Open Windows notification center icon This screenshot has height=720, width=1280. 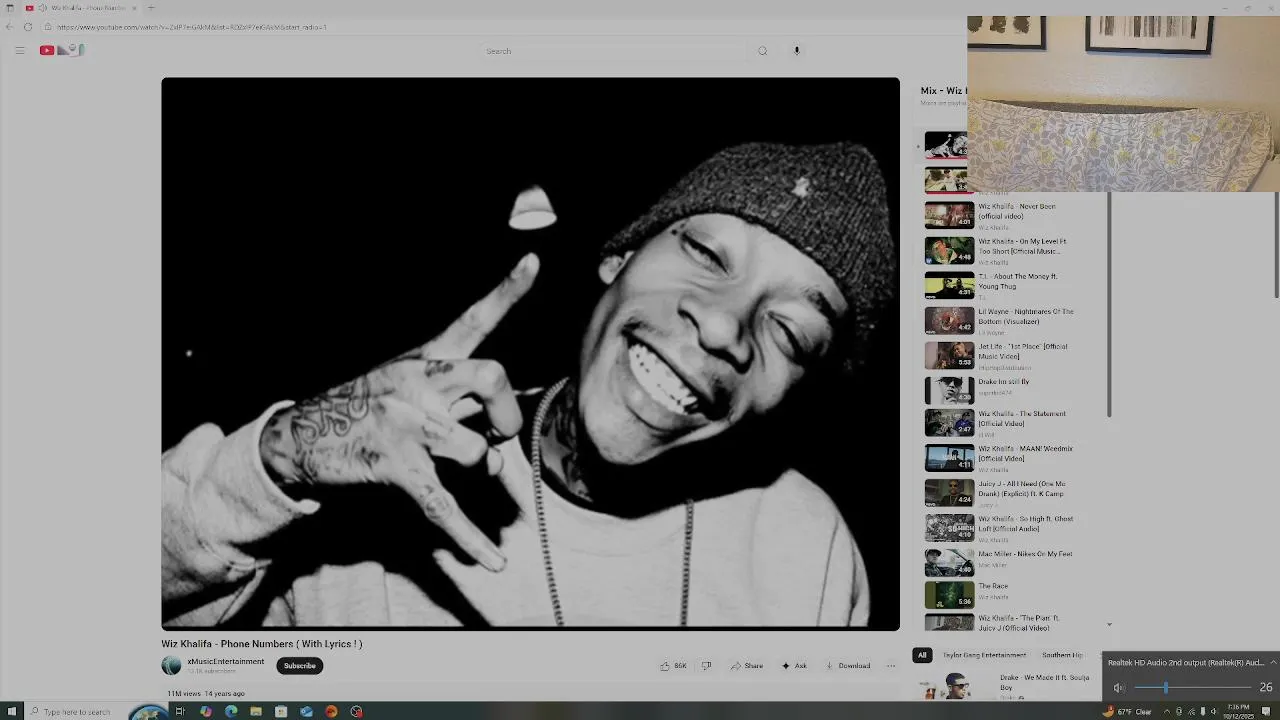click(1266, 712)
